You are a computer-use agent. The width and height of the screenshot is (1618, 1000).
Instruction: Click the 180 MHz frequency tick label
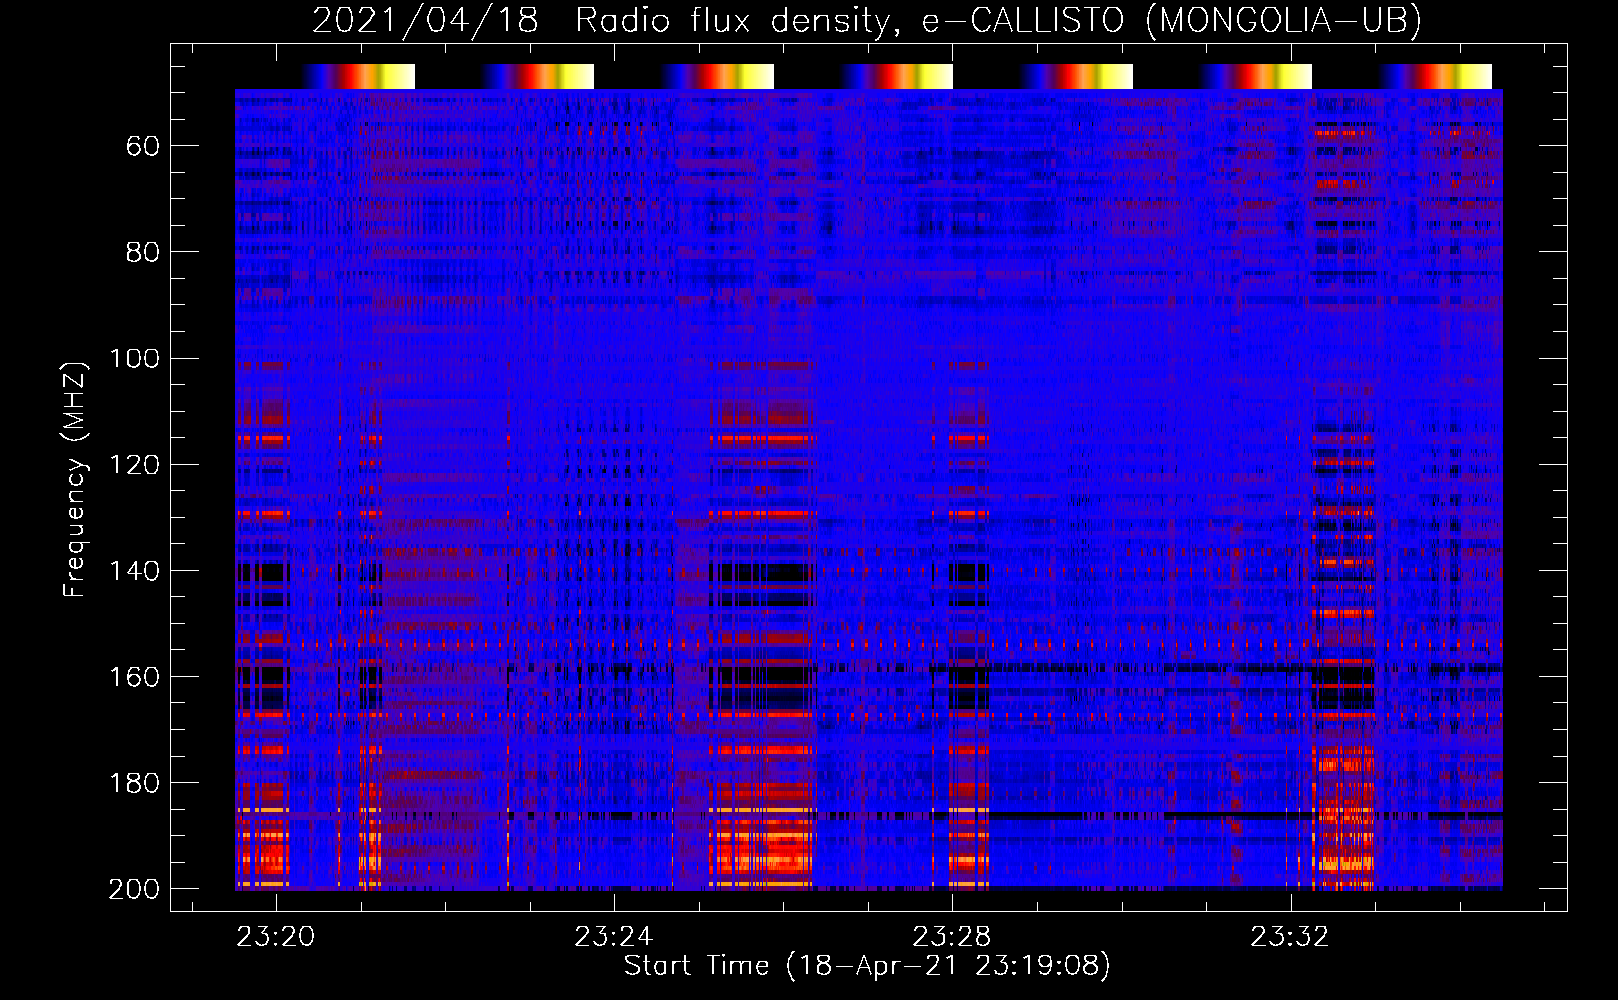coord(134,782)
